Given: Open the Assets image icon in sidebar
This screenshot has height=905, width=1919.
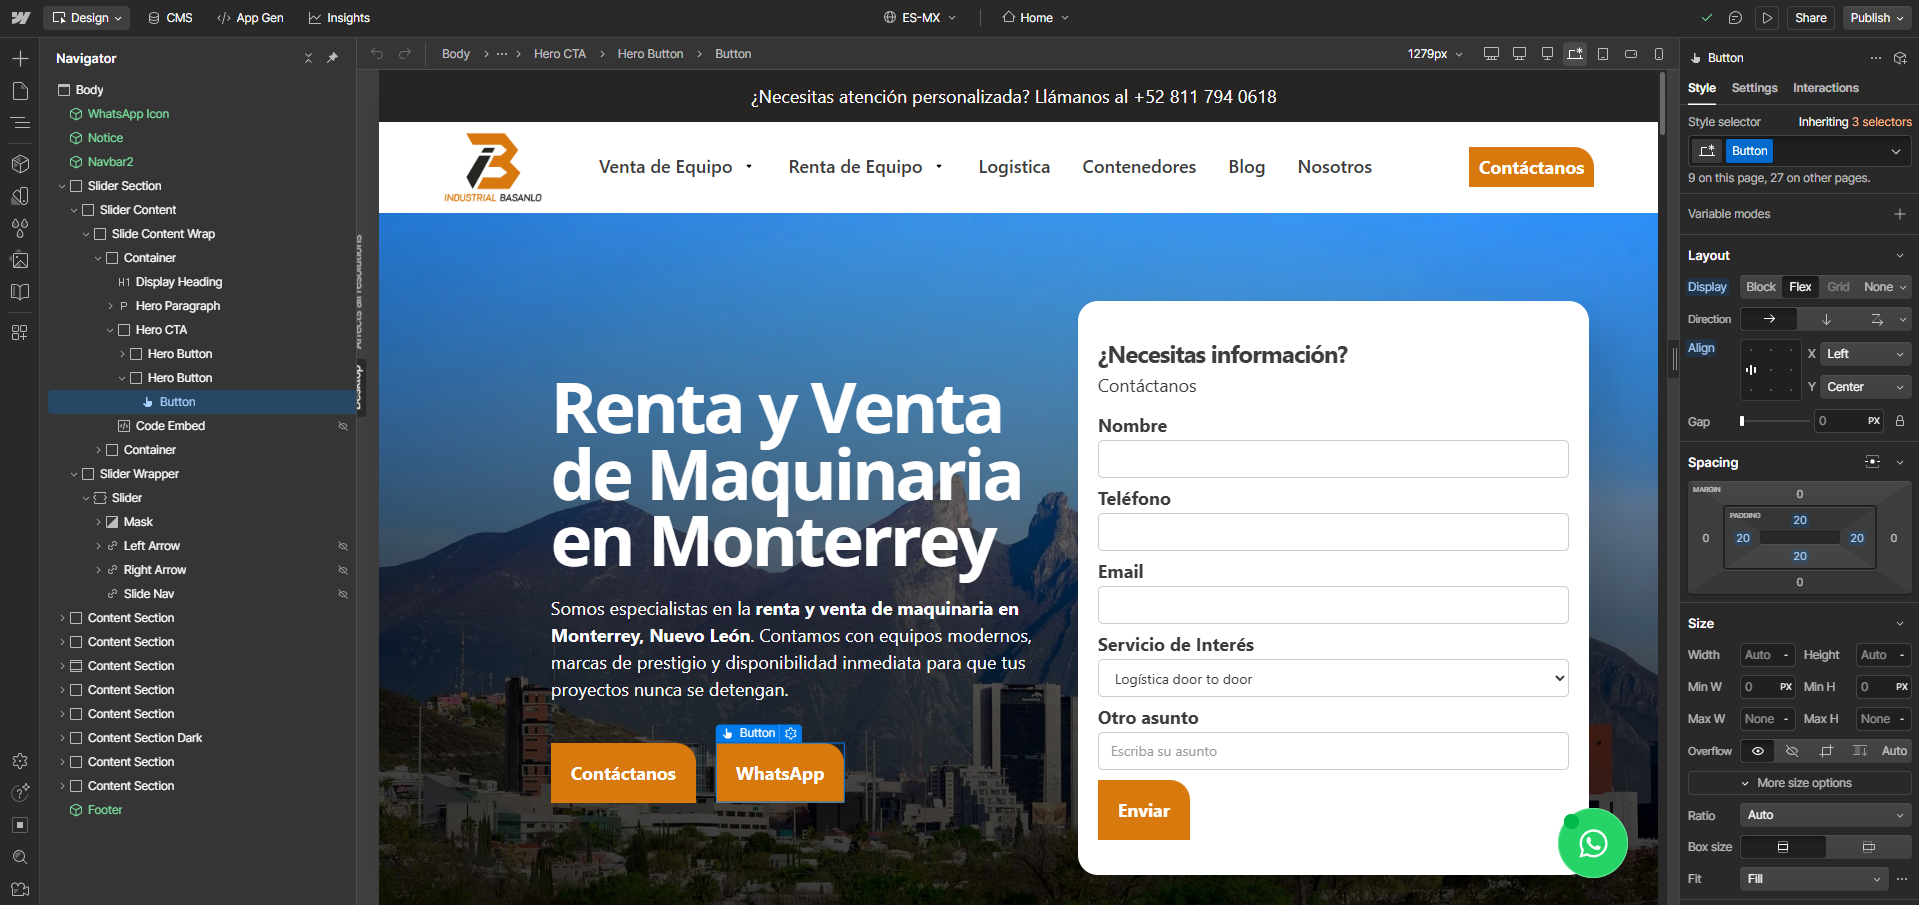Looking at the screenshot, I should coord(20,260).
